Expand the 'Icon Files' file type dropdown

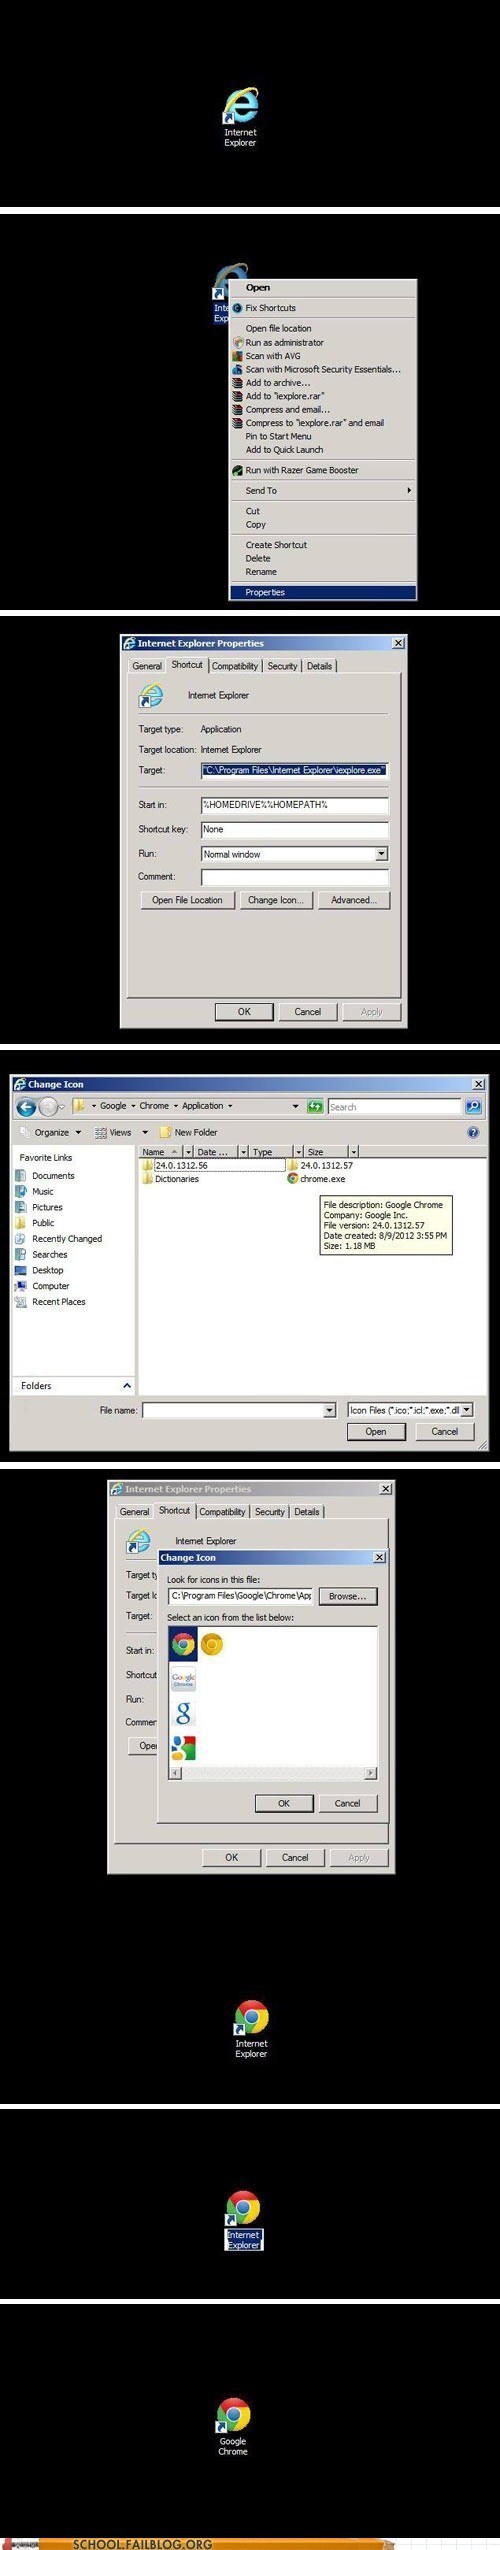coord(466,1409)
